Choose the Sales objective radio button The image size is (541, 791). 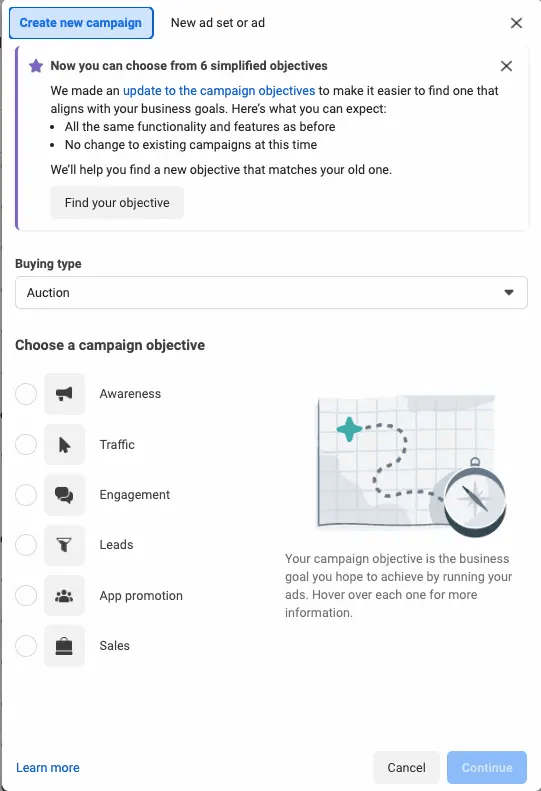26,646
